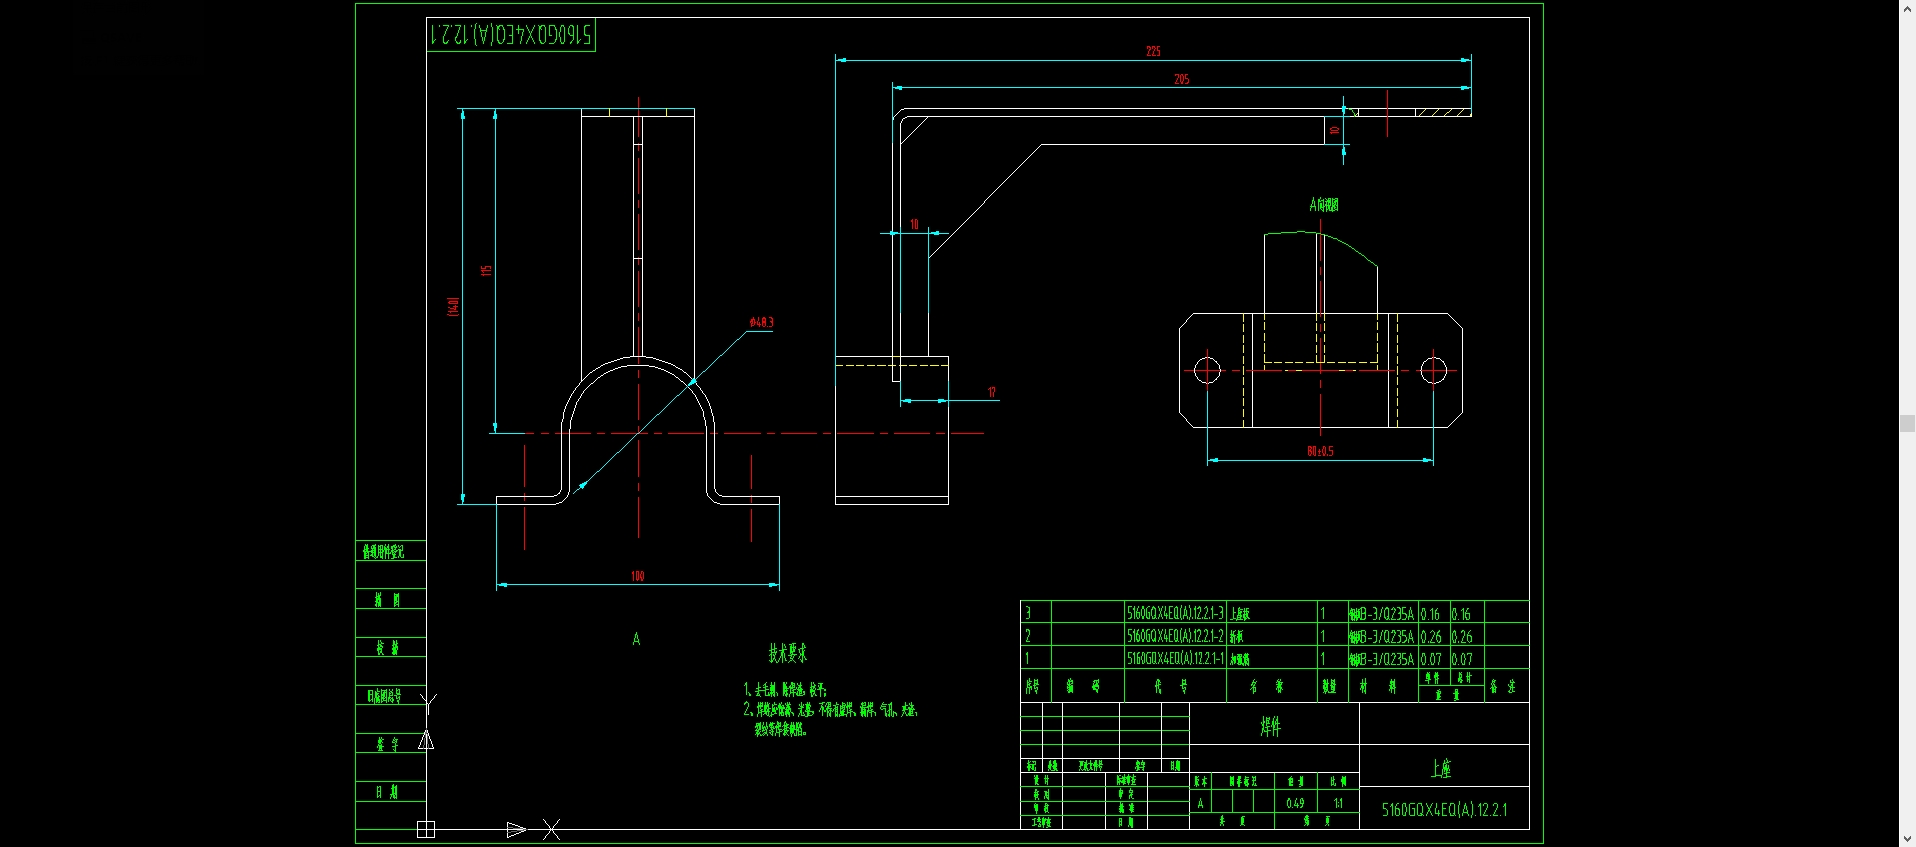1916x847 pixels.
Task: Select the 备注 column header
Action: pyautogui.click(x=1503, y=686)
